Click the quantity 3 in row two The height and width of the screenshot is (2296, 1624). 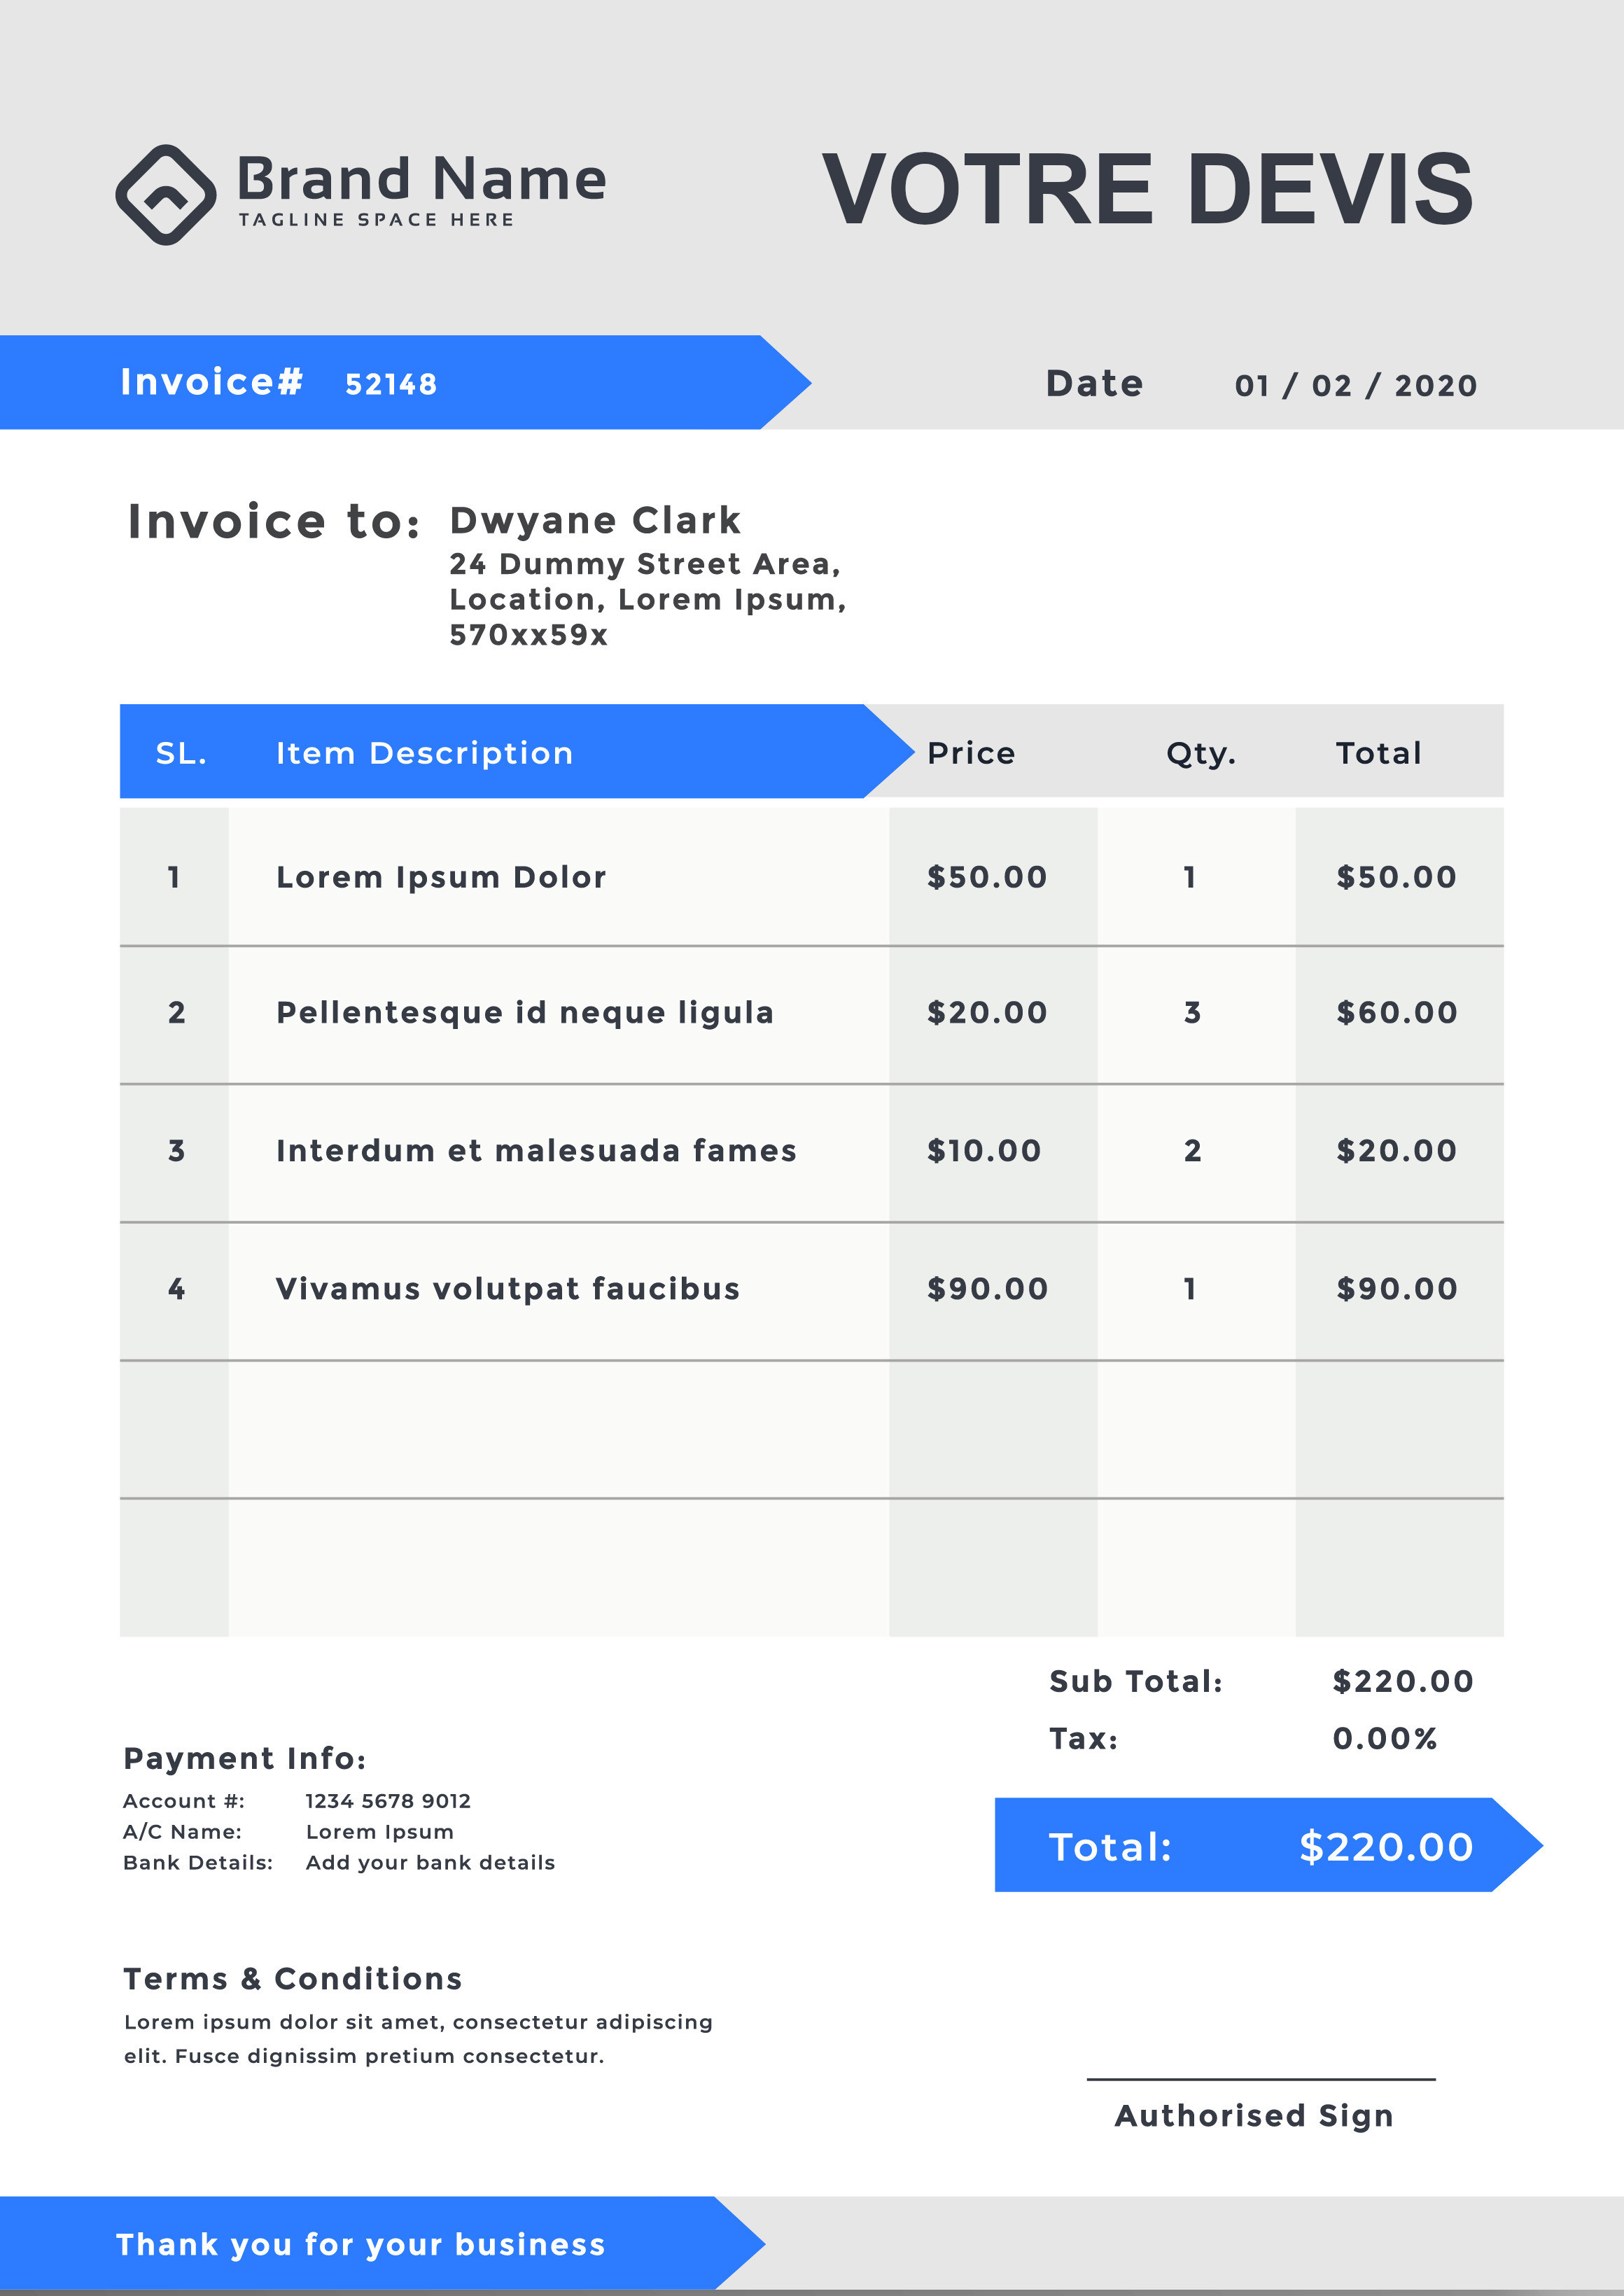coord(1192,1013)
